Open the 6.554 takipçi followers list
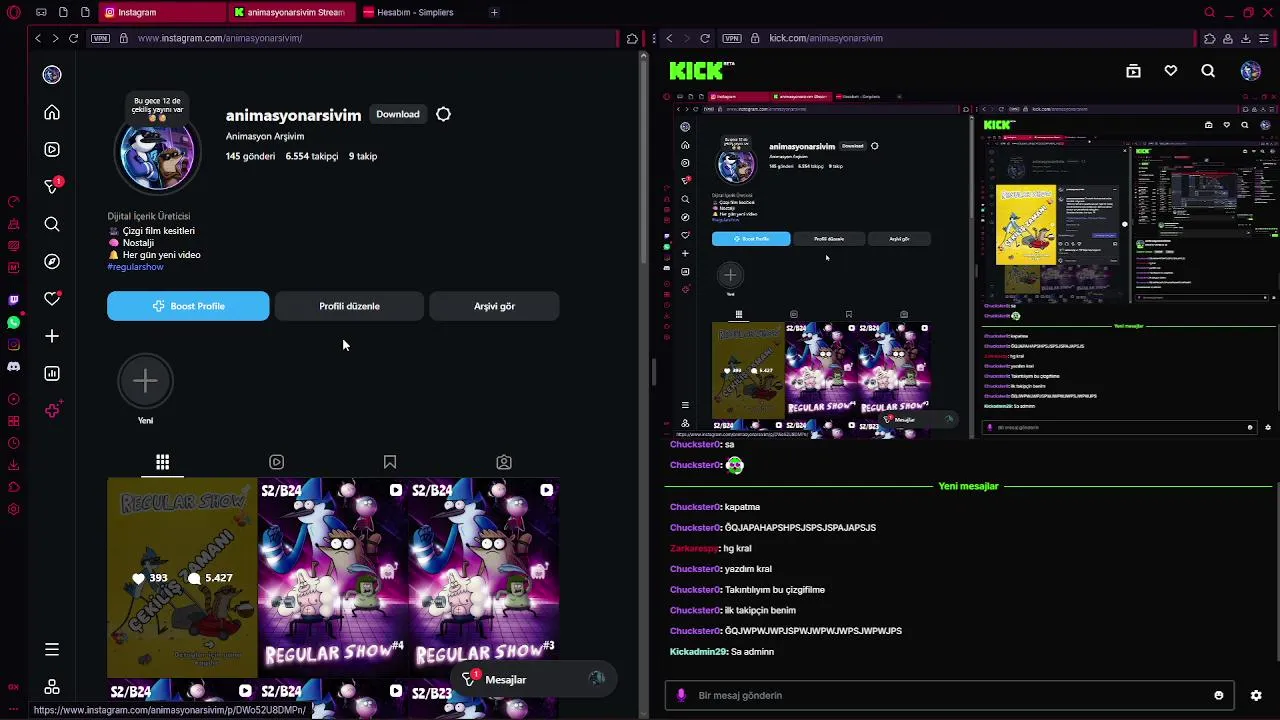Screen dimensions: 1280x720 pos(312,156)
